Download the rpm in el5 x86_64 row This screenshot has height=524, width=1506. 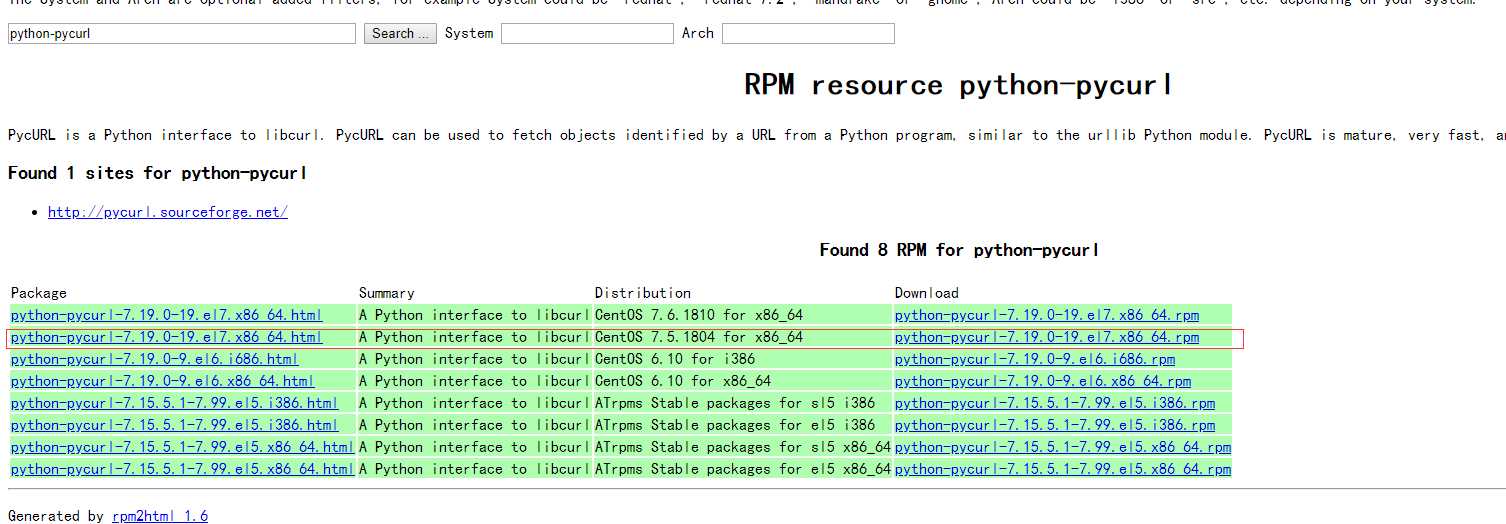[x=1063, y=469]
